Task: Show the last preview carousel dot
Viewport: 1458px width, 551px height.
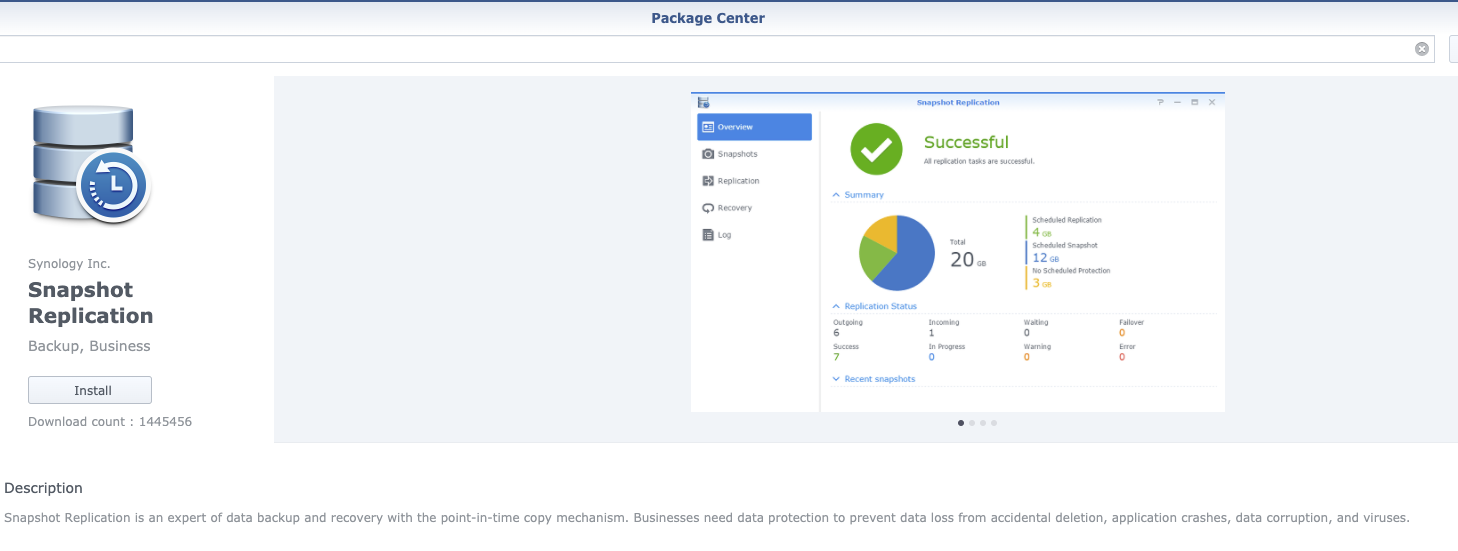Action: [x=994, y=423]
